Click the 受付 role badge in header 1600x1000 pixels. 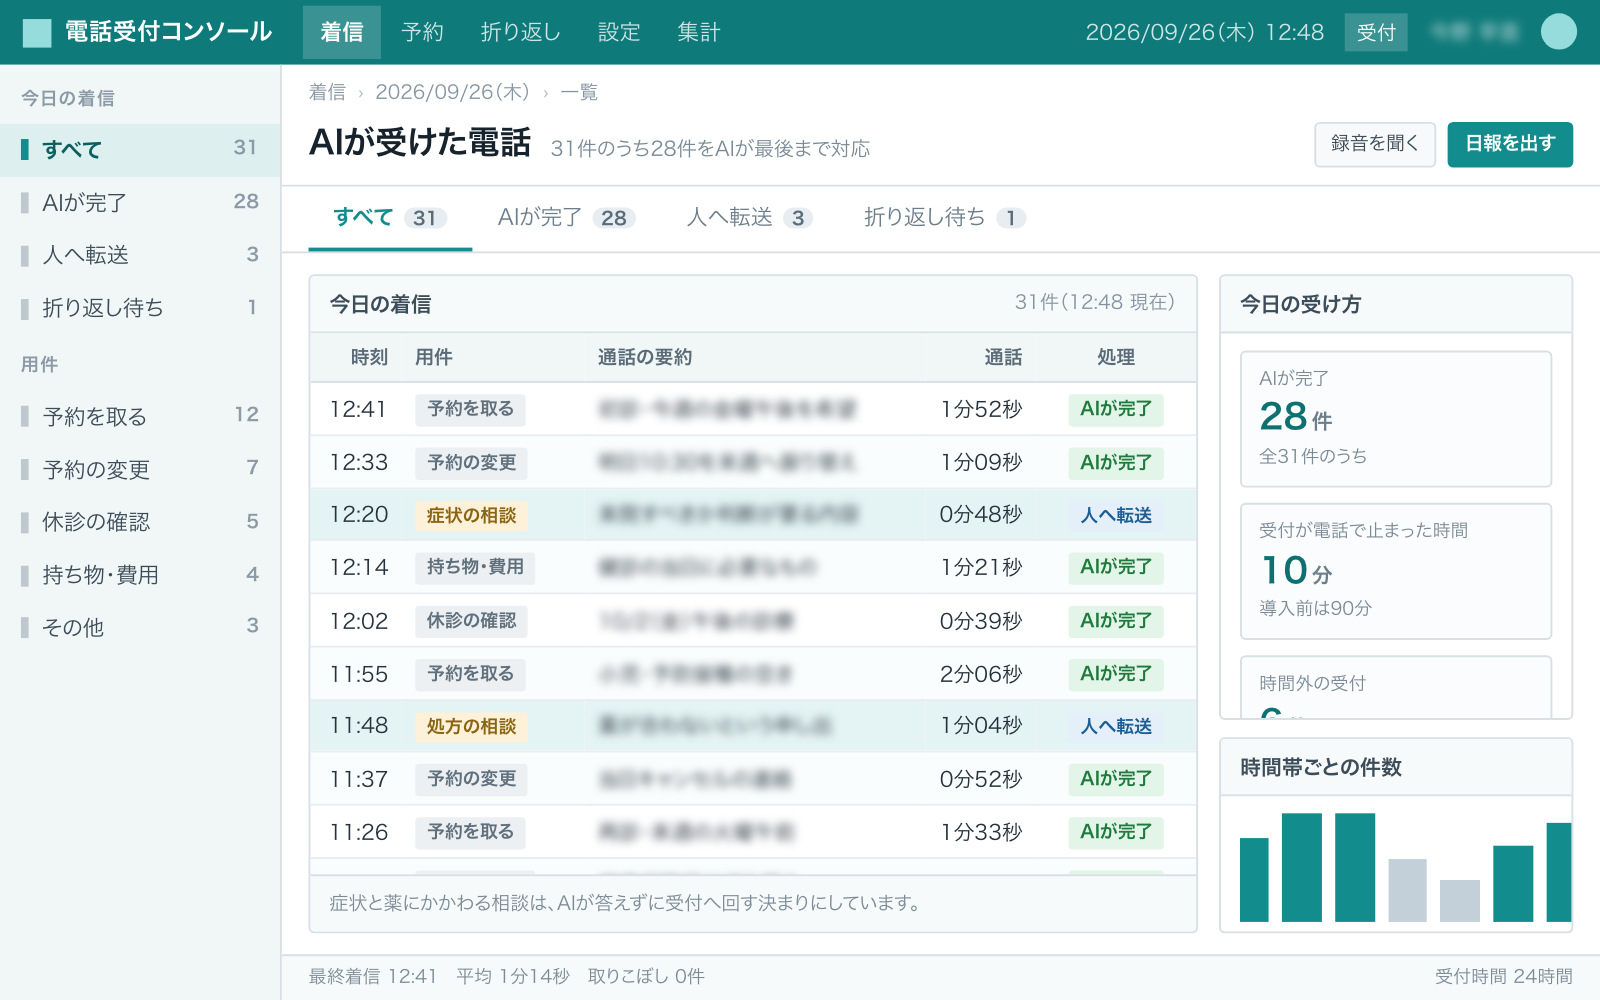[x=1376, y=32]
